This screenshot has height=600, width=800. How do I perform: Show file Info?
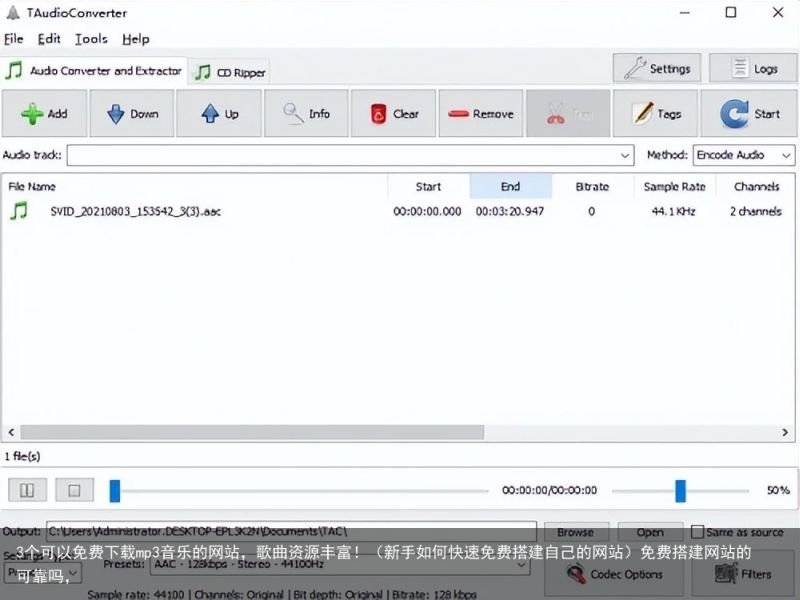click(x=306, y=113)
